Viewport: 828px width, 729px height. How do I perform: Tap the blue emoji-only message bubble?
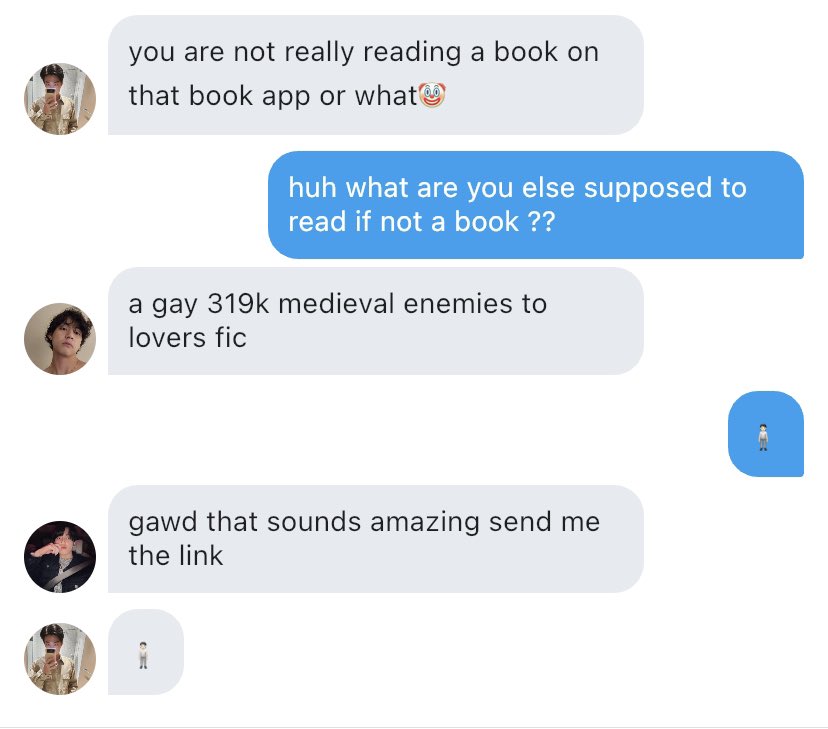[x=766, y=434]
